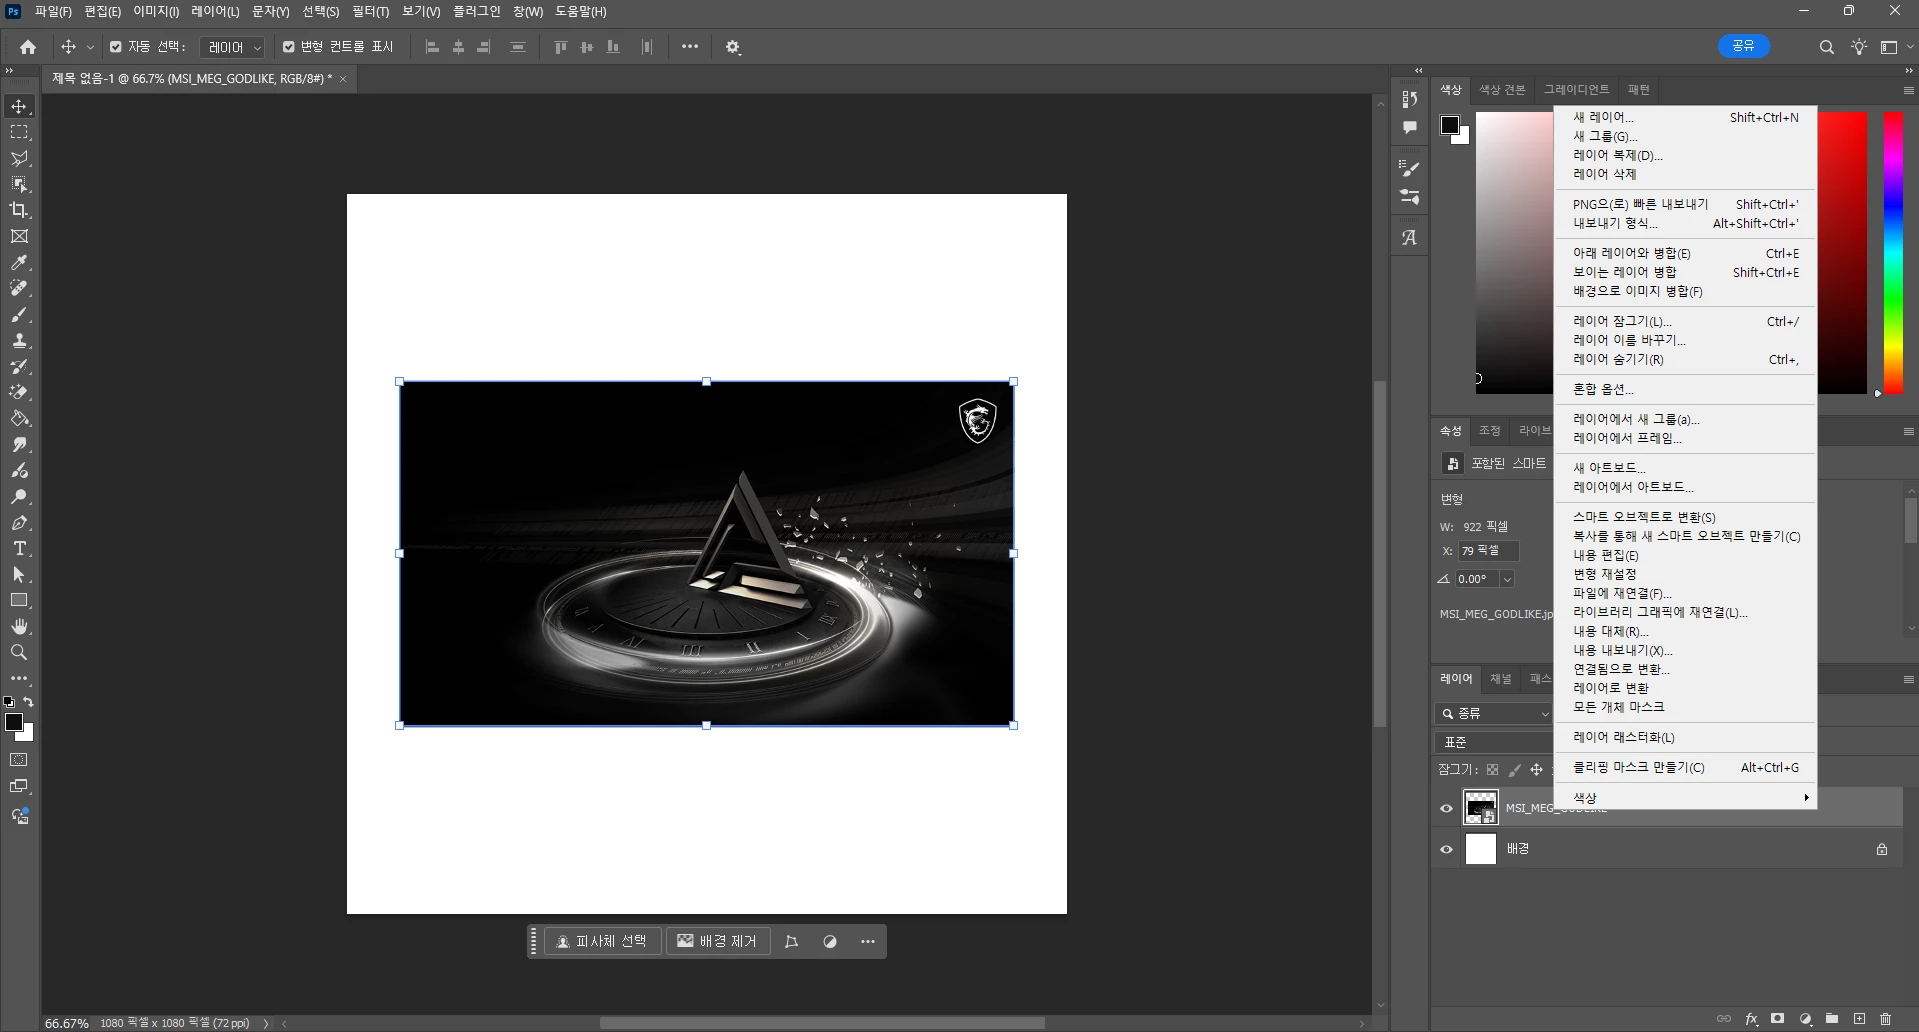Click the foreground color swatch in Color panel

pos(1449,125)
